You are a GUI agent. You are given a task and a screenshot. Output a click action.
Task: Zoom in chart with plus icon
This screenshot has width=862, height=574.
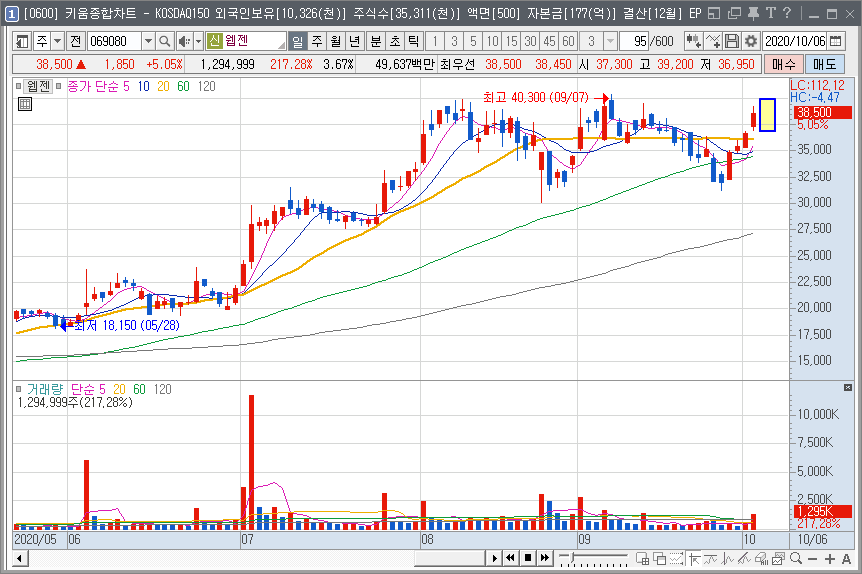pos(830,559)
